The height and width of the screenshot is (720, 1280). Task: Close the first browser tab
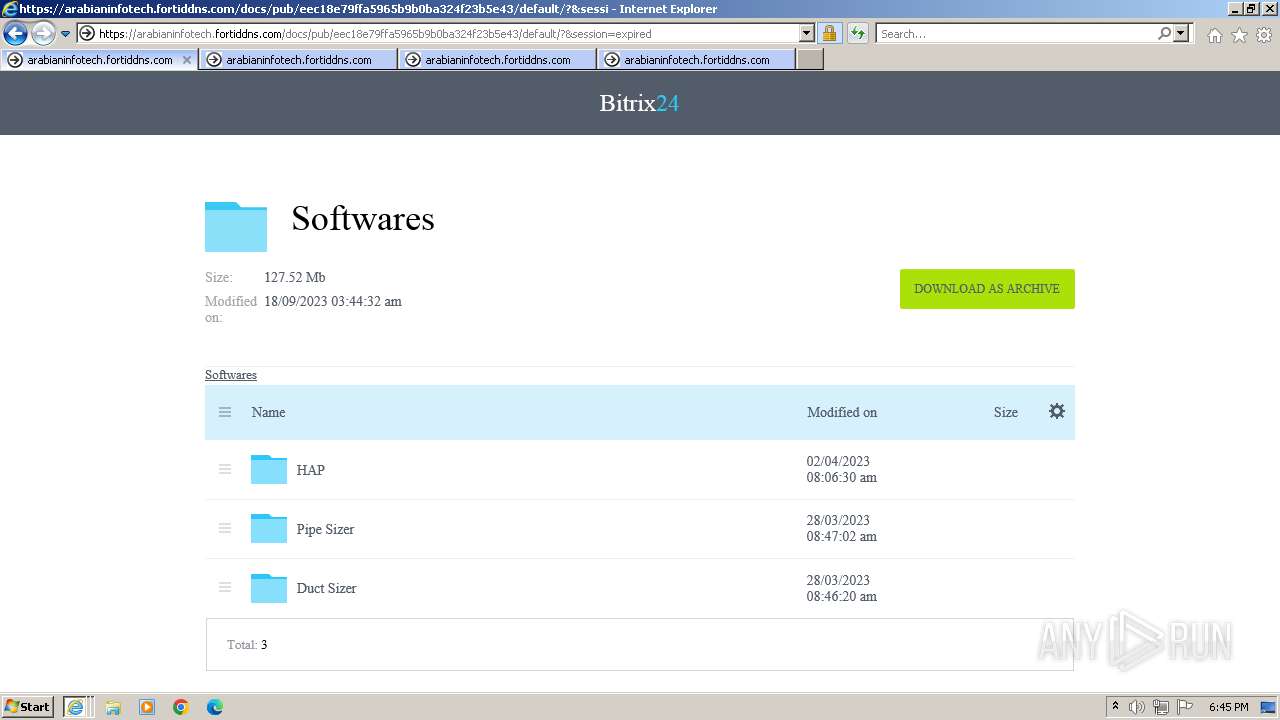click(186, 60)
